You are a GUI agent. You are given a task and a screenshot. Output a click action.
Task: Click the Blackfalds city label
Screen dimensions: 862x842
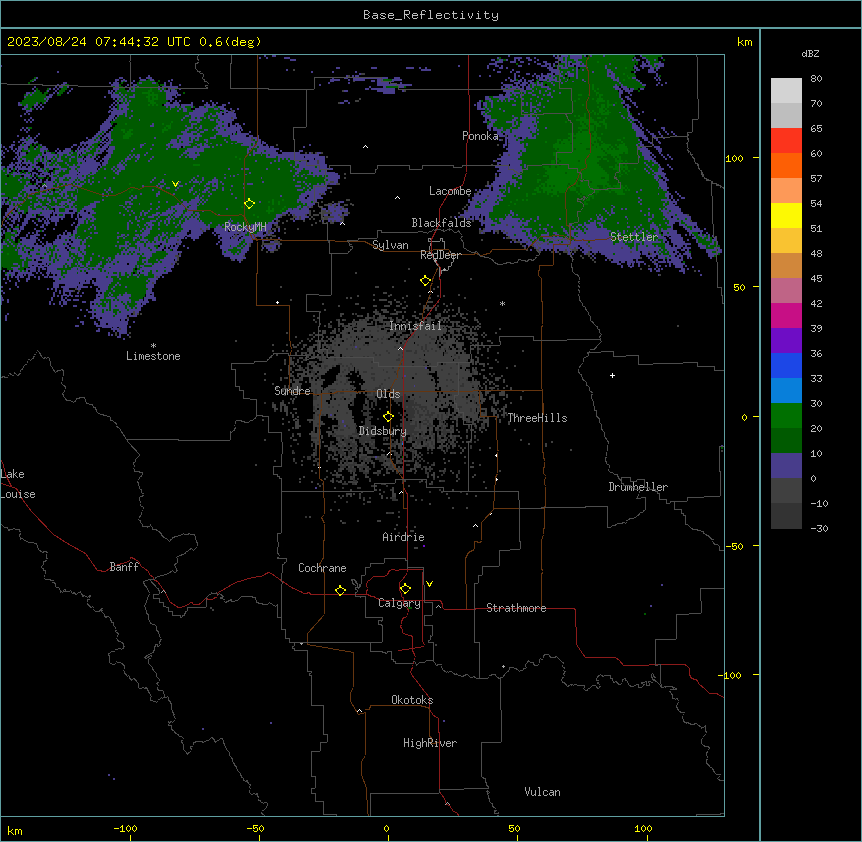(441, 223)
